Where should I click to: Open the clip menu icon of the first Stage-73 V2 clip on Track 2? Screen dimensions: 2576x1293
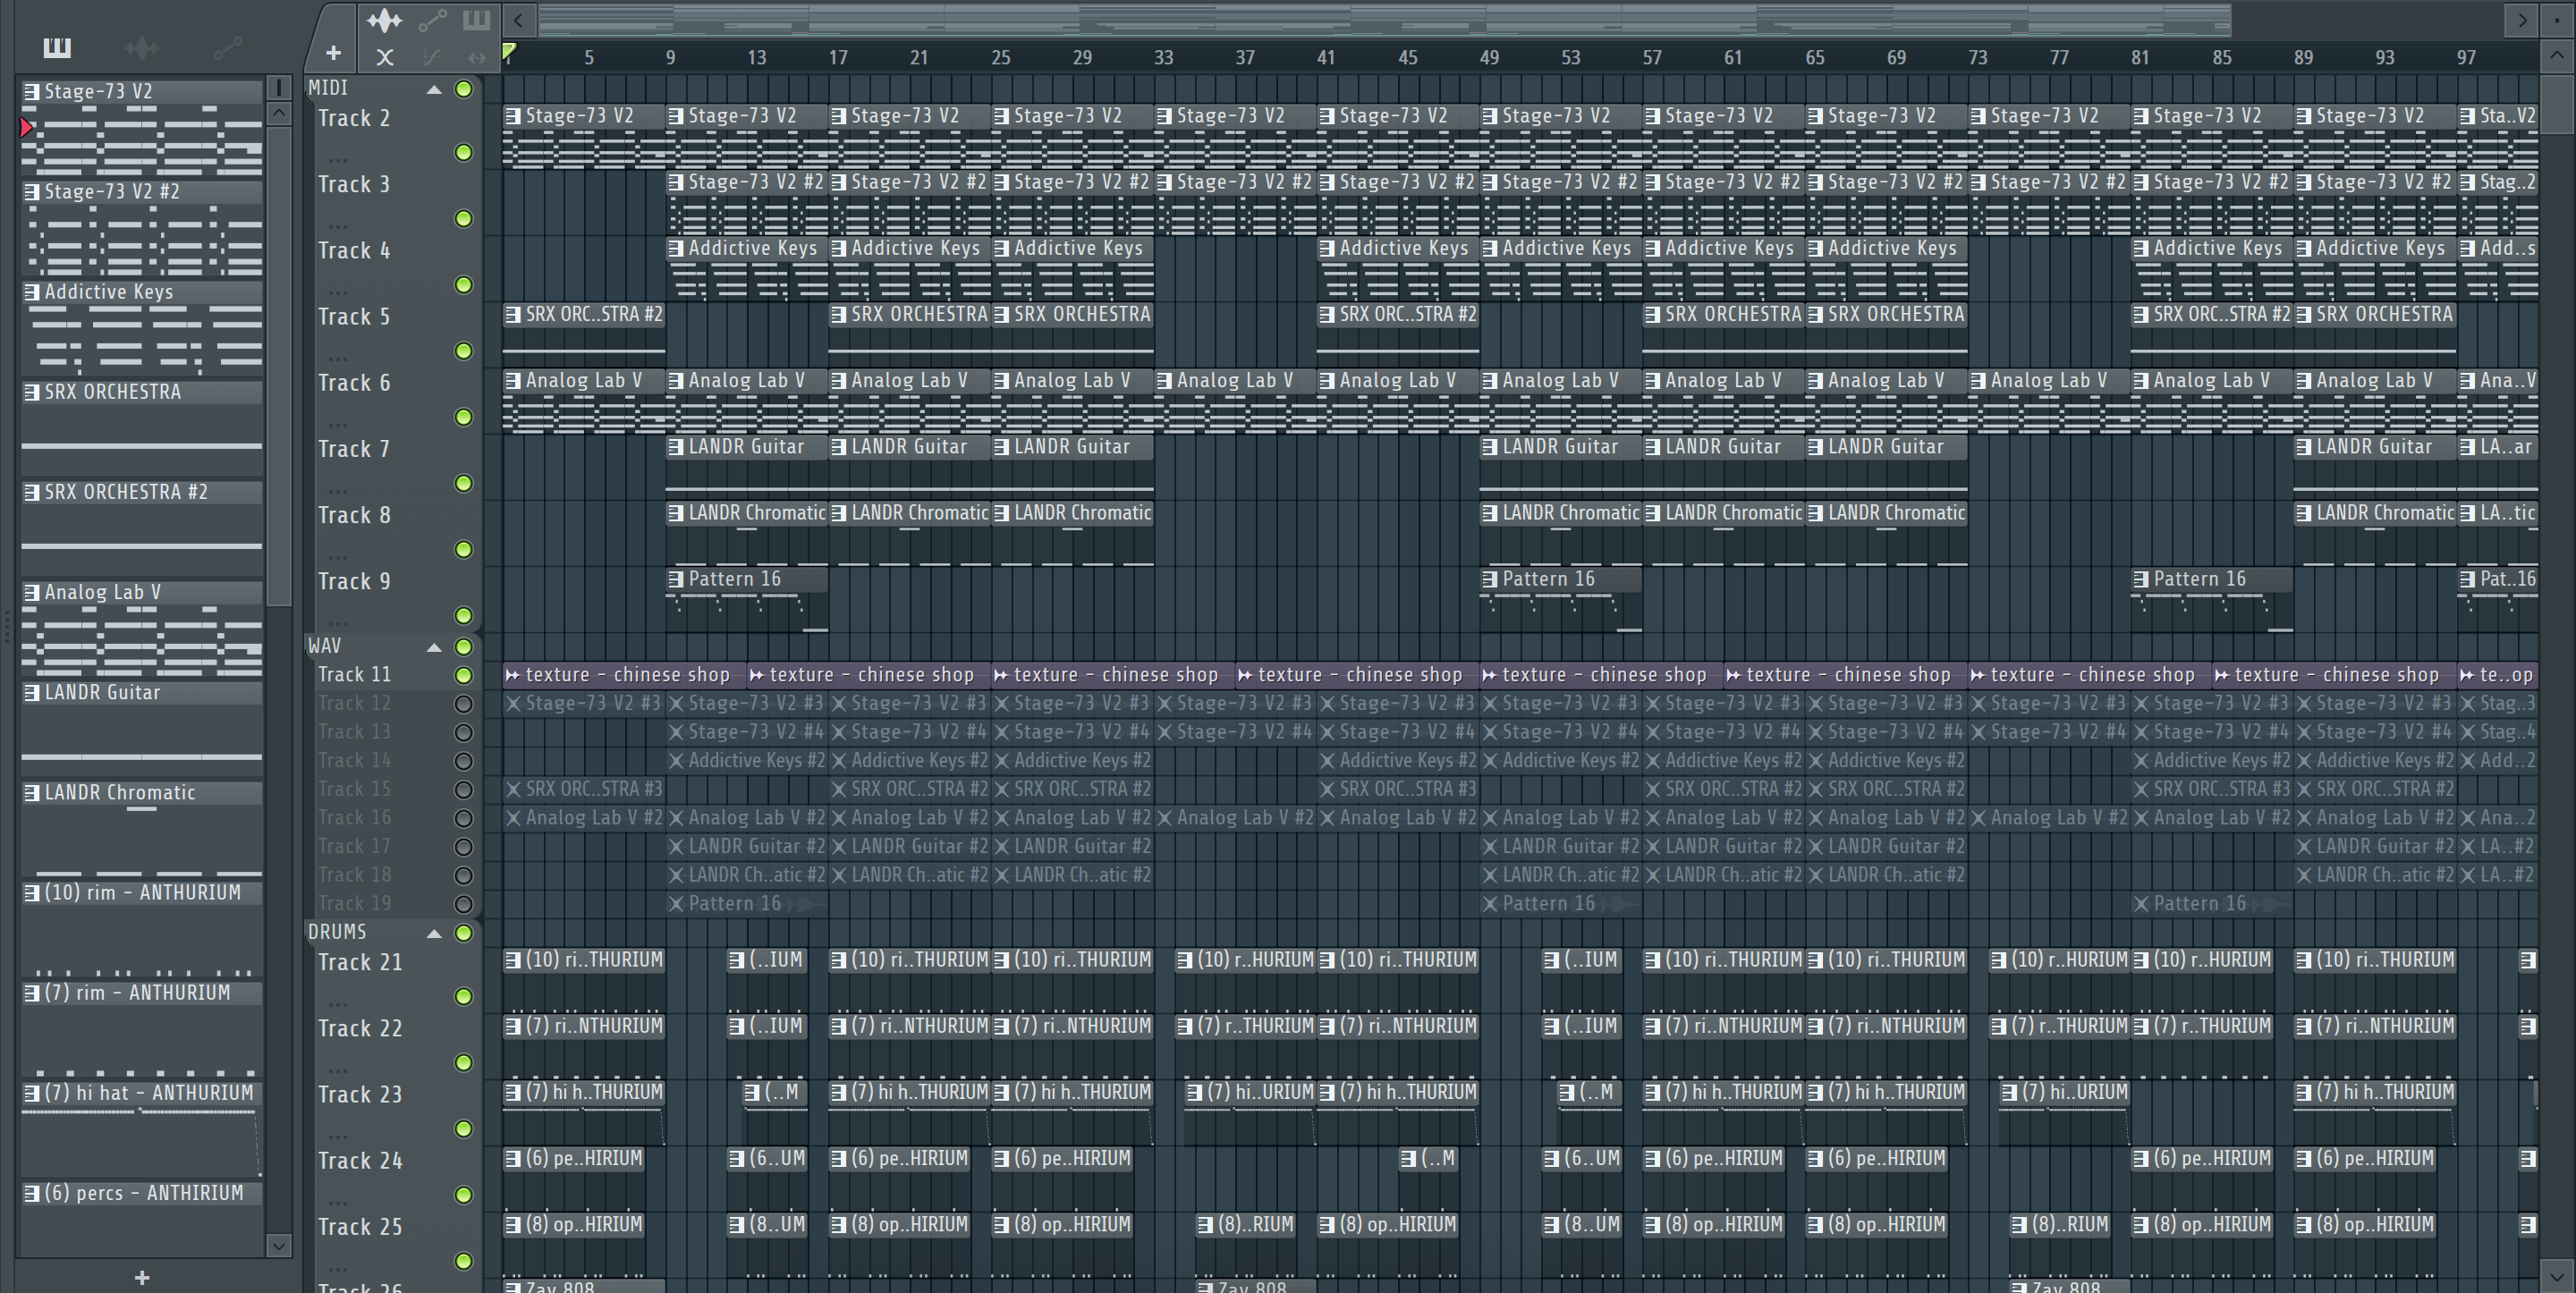click(513, 116)
